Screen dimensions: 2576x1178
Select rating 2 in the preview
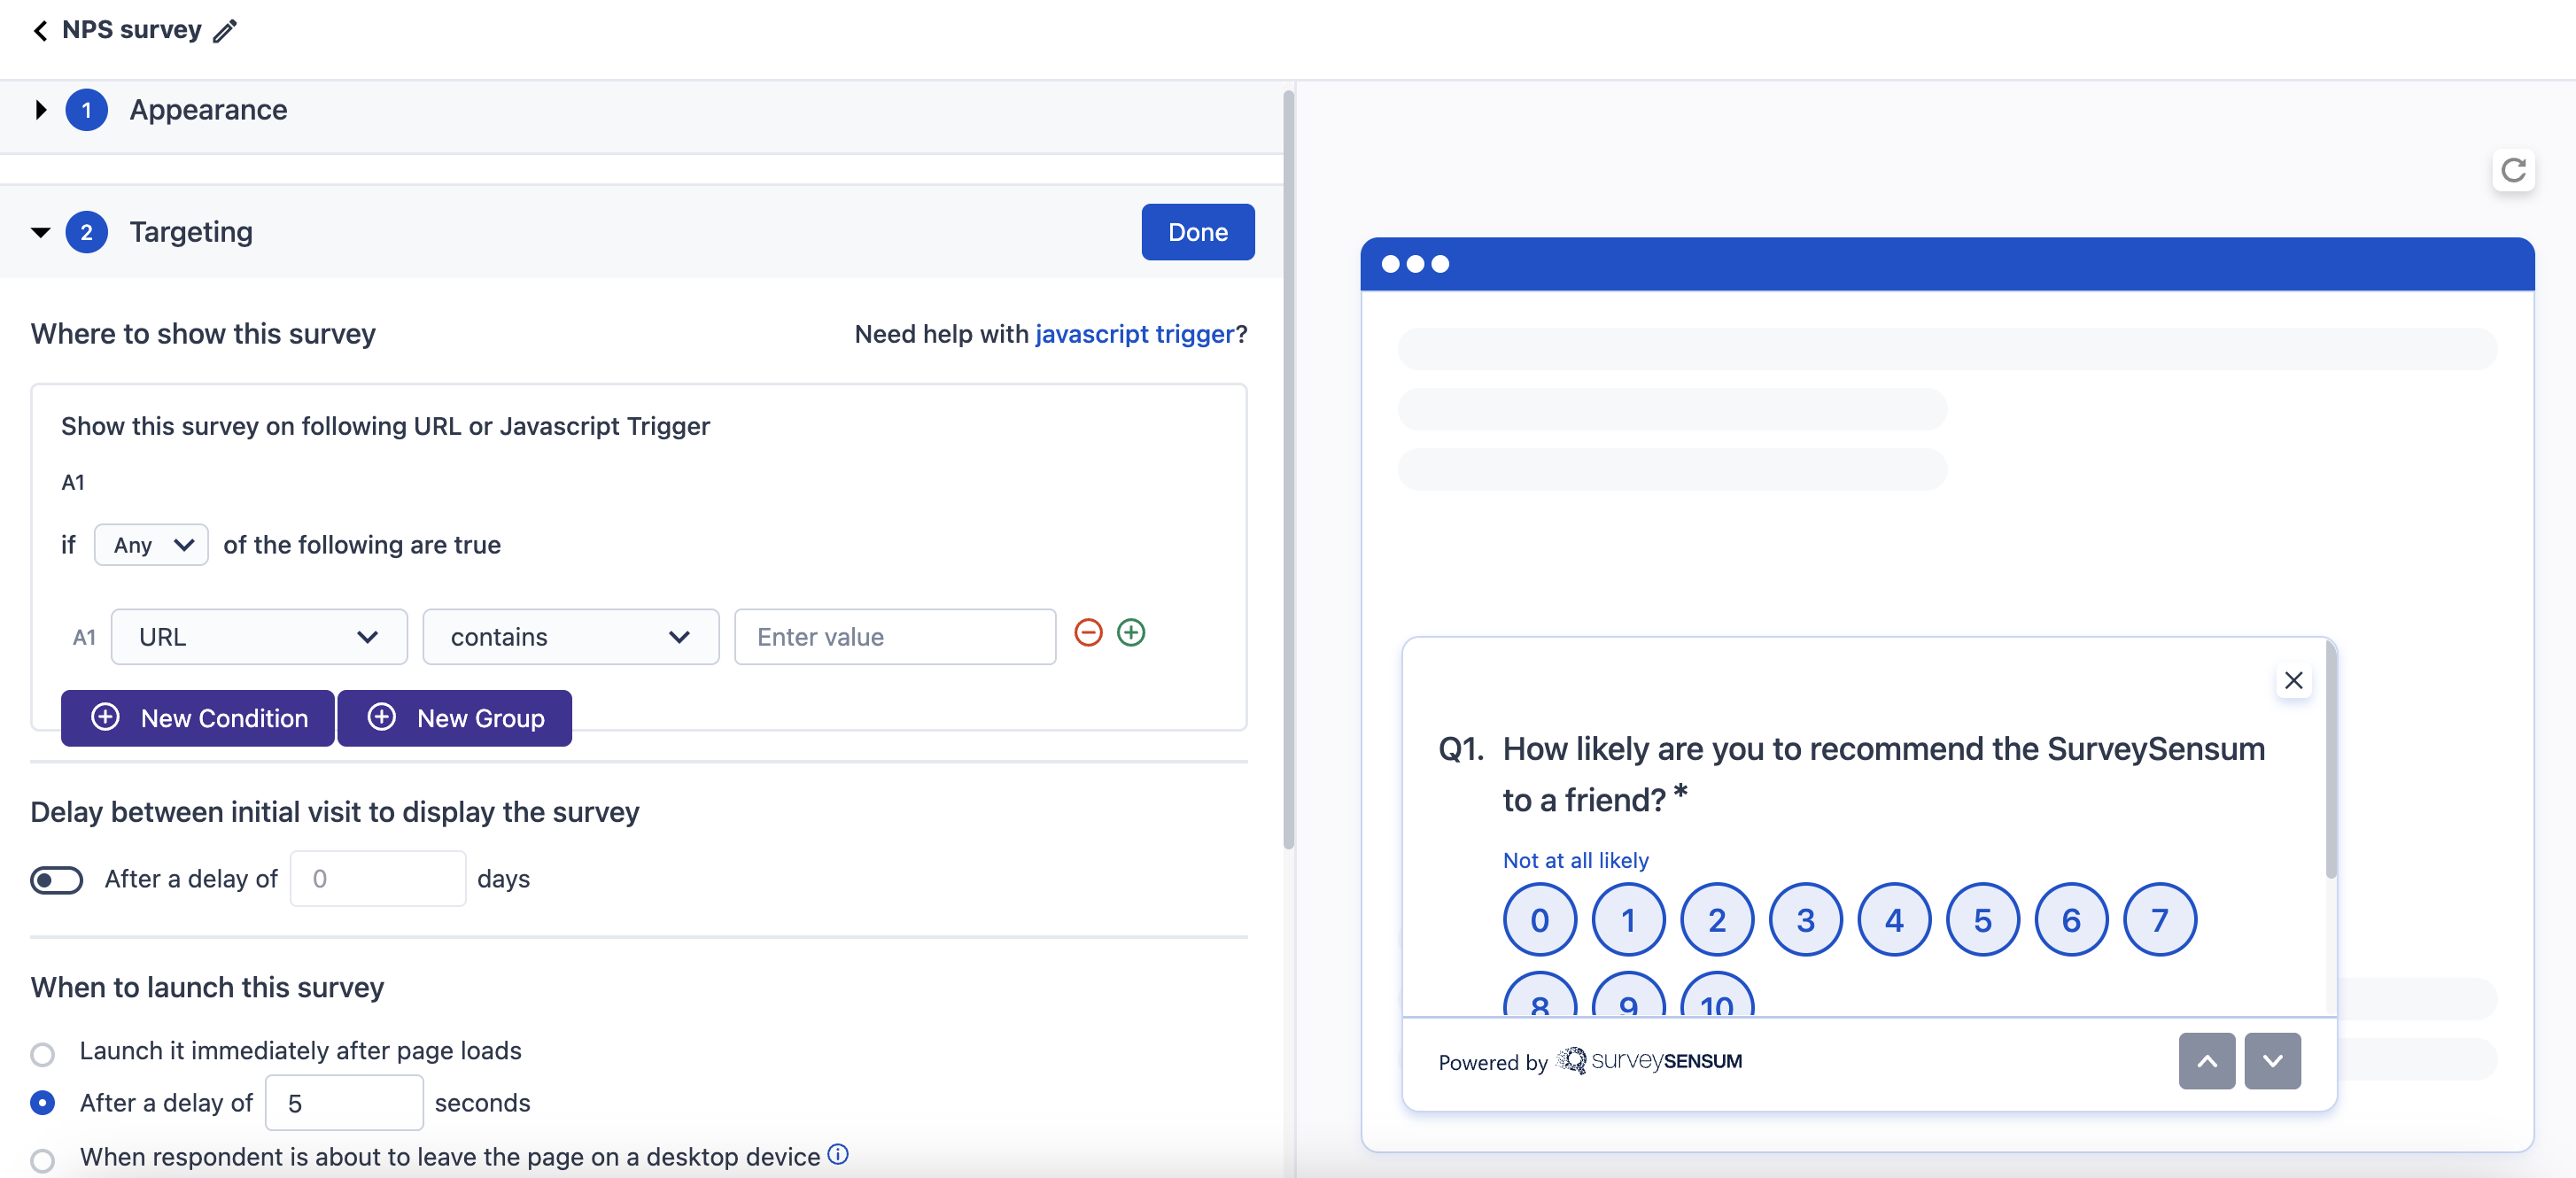pyautogui.click(x=1717, y=920)
